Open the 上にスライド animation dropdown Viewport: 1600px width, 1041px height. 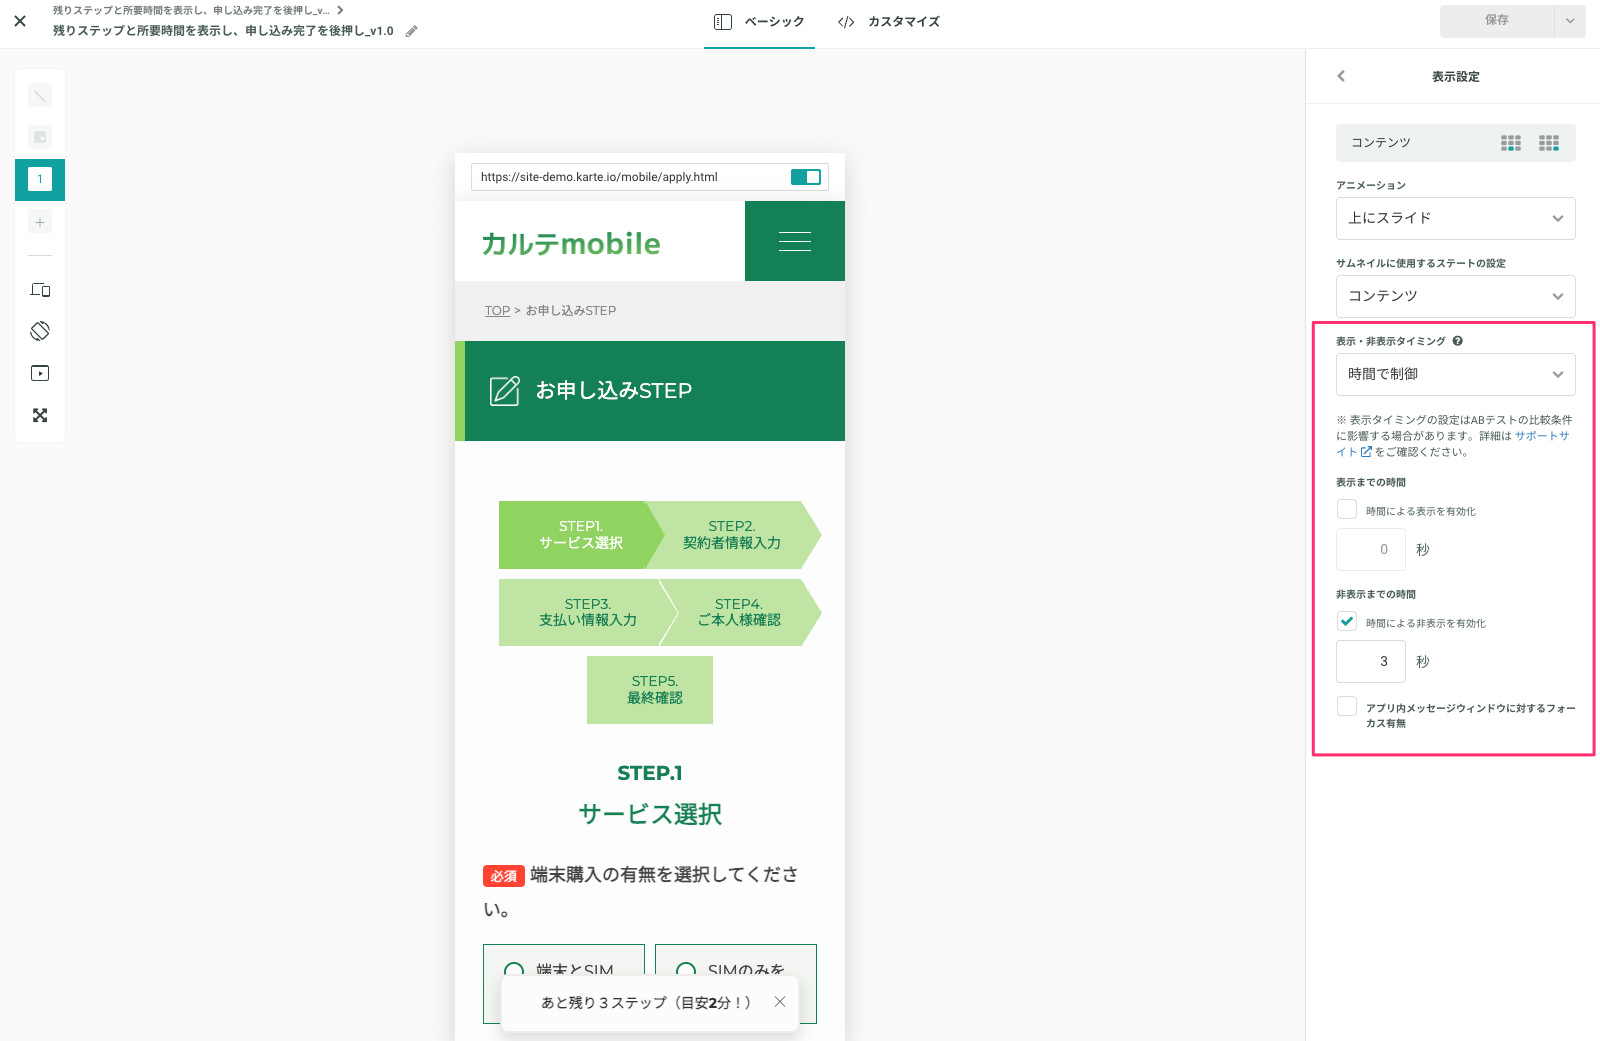[1455, 218]
